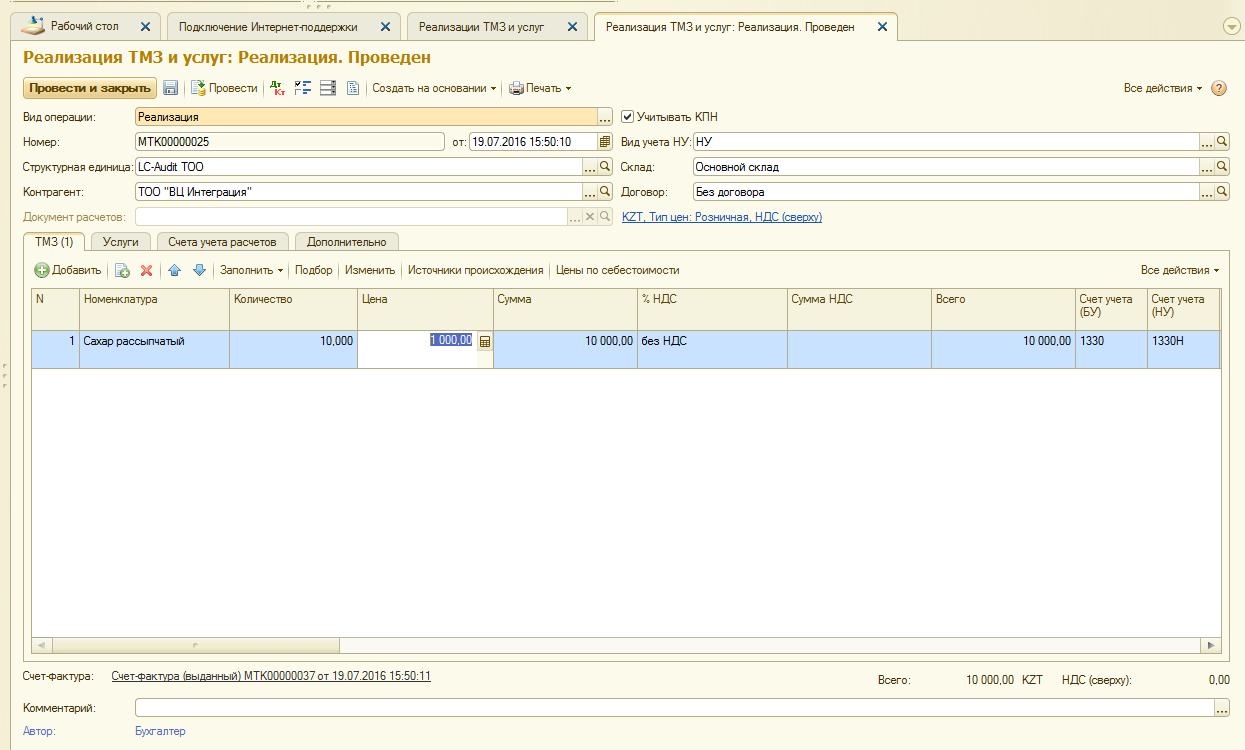Click Цены по себестоимости

coord(617,270)
